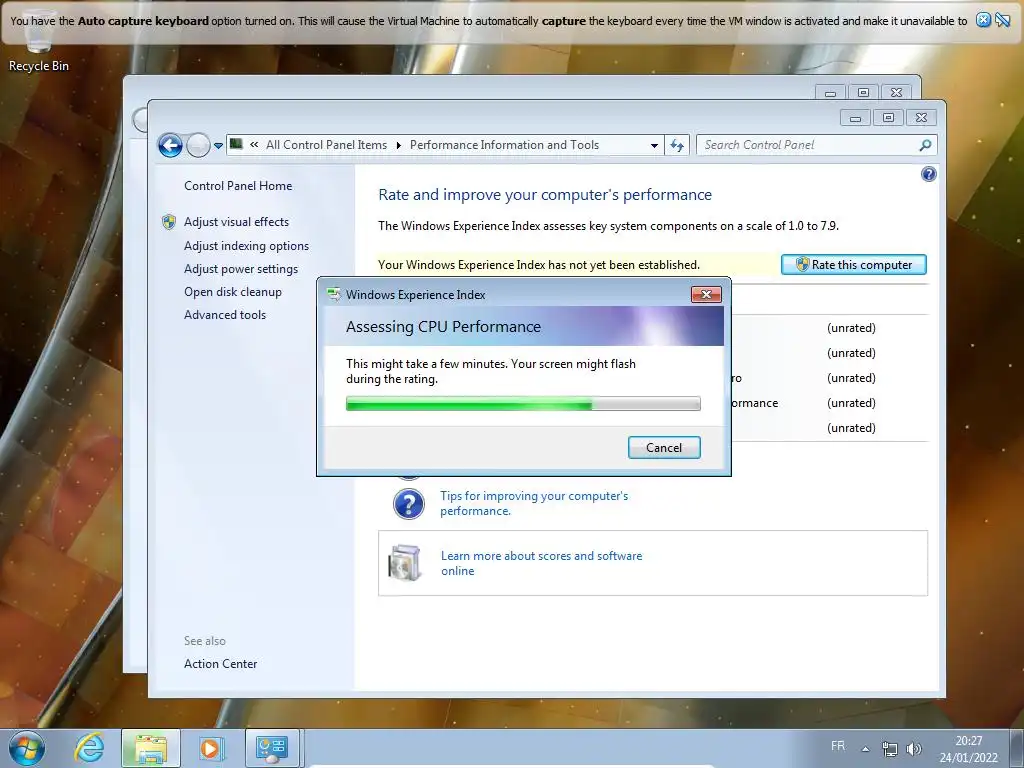The width and height of the screenshot is (1024, 768).
Task: Open Advanced tools
Action: click(x=225, y=315)
